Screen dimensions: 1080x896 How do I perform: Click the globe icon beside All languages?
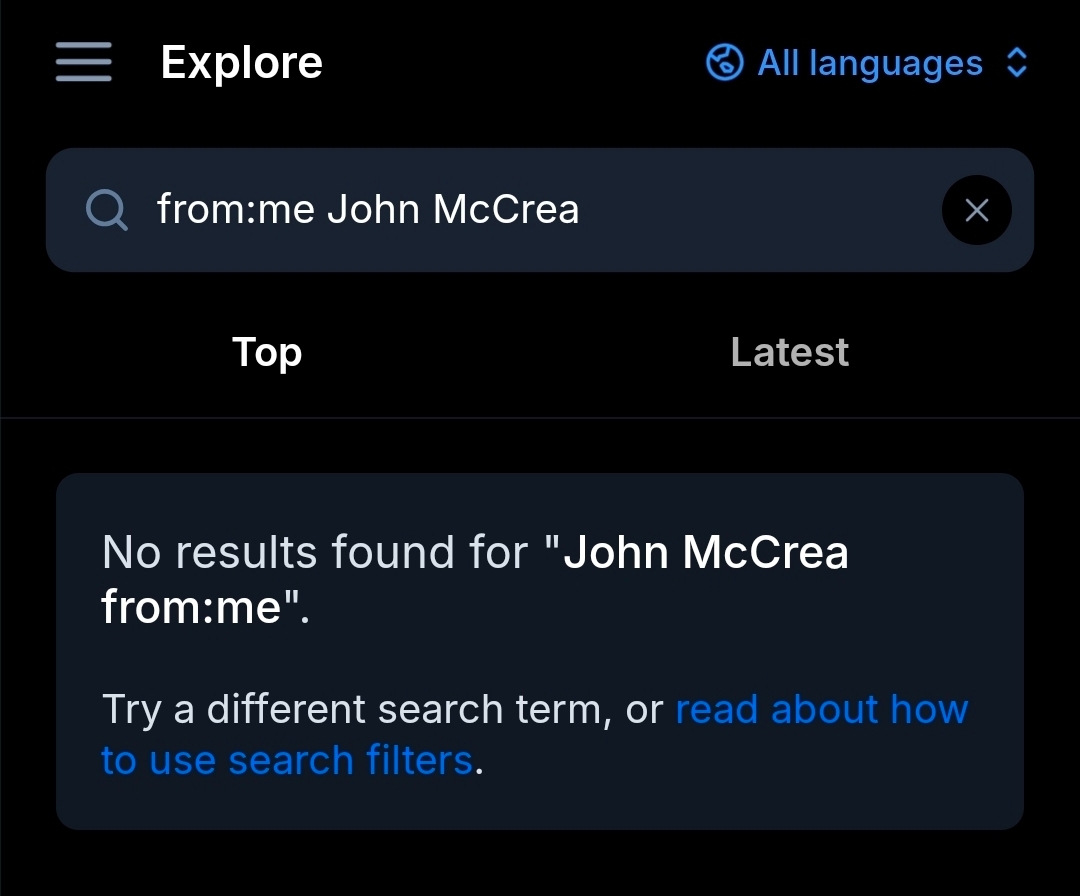coord(724,63)
